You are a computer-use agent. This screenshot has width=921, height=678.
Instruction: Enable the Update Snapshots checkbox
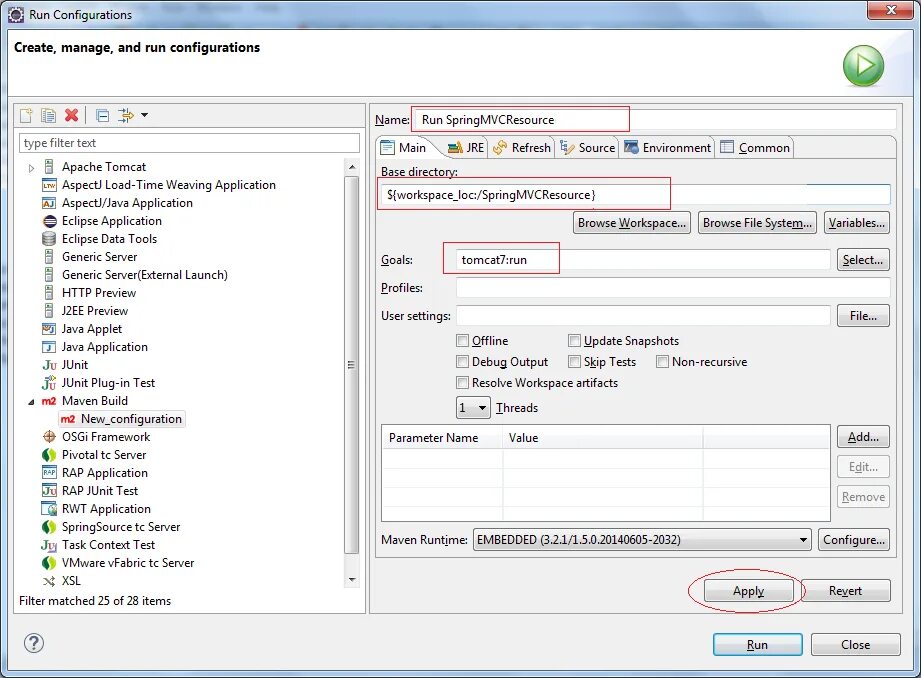point(574,341)
